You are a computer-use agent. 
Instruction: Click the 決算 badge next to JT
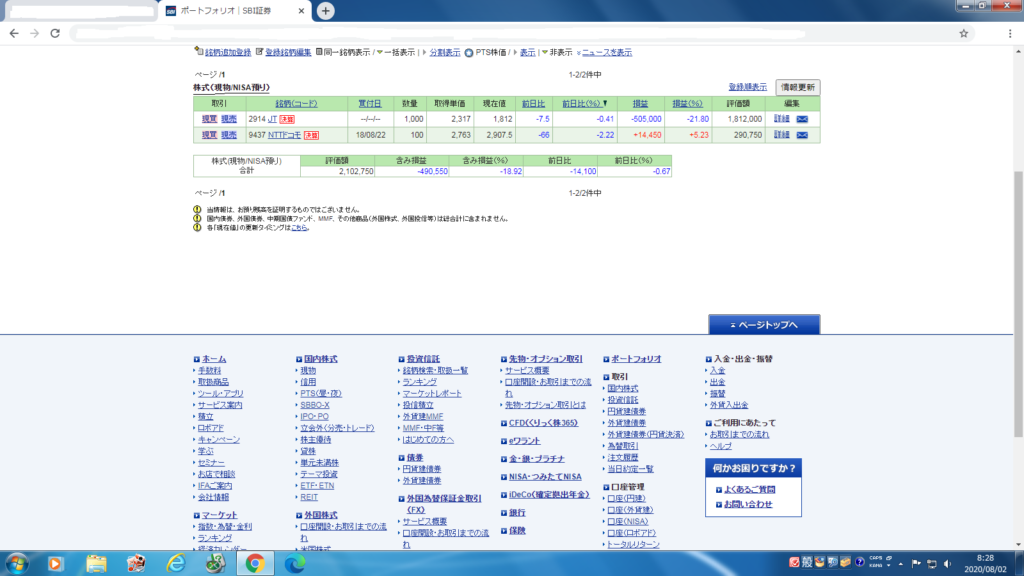(x=287, y=120)
